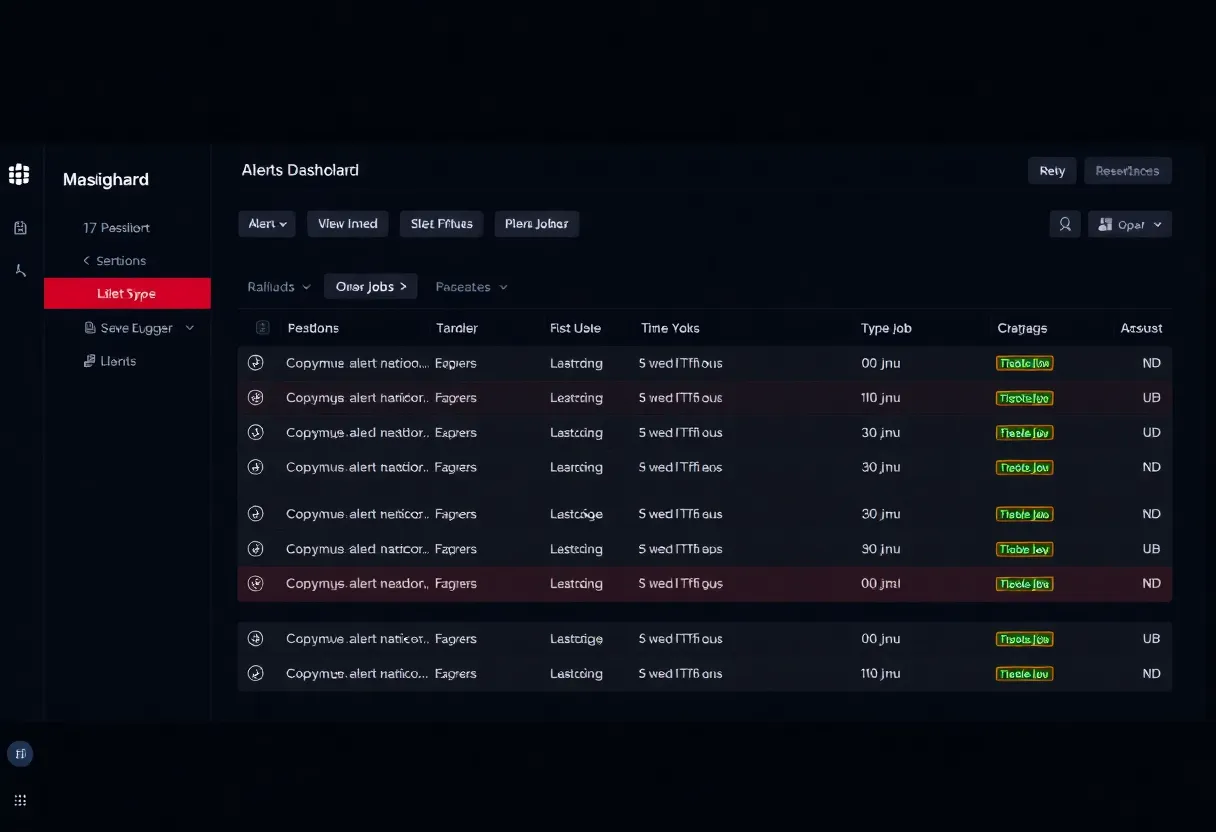Open the Llents sidebar item icon
The height and width of the screenshot is (832, 1216).
(x=90, y=361)
